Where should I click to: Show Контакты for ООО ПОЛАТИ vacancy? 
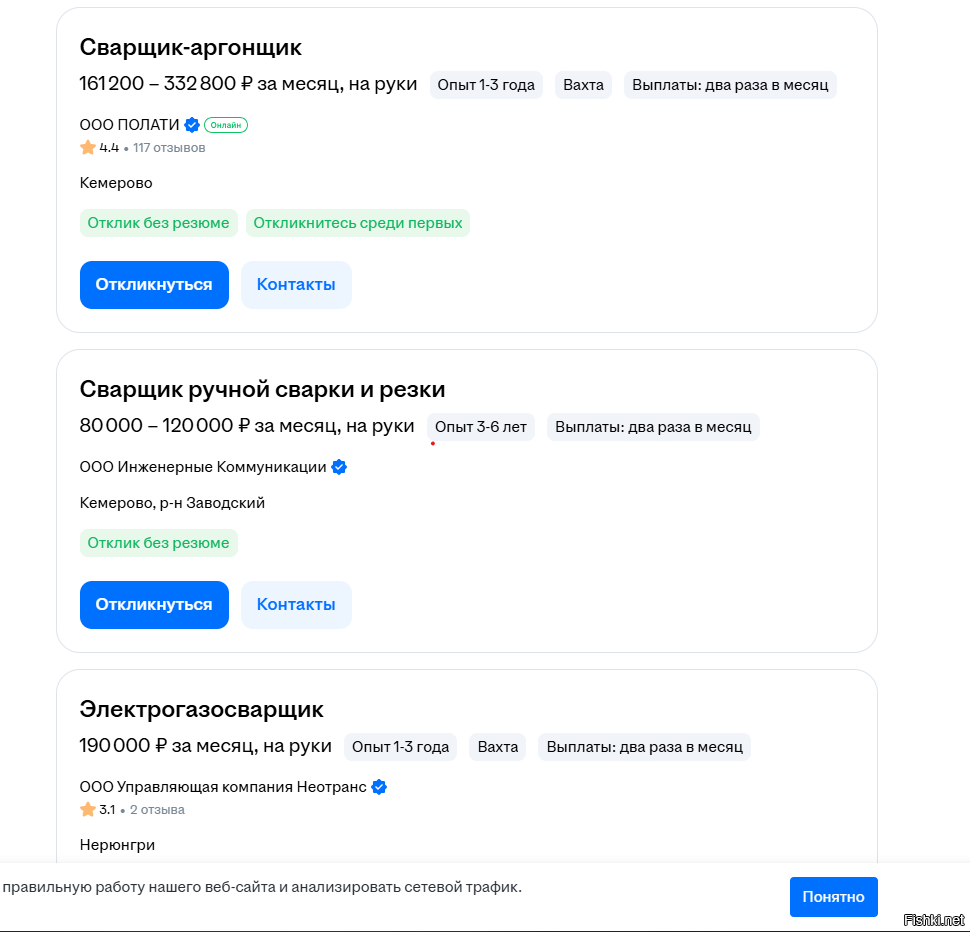pyautogui.click(x=296, y=285)
